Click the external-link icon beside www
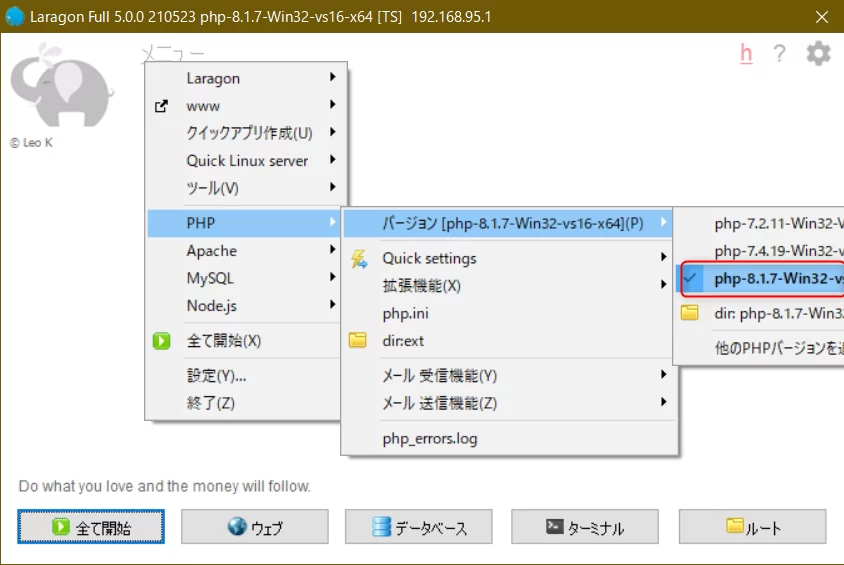This screenshot has width=844, height=565. [x=161, y=106]
